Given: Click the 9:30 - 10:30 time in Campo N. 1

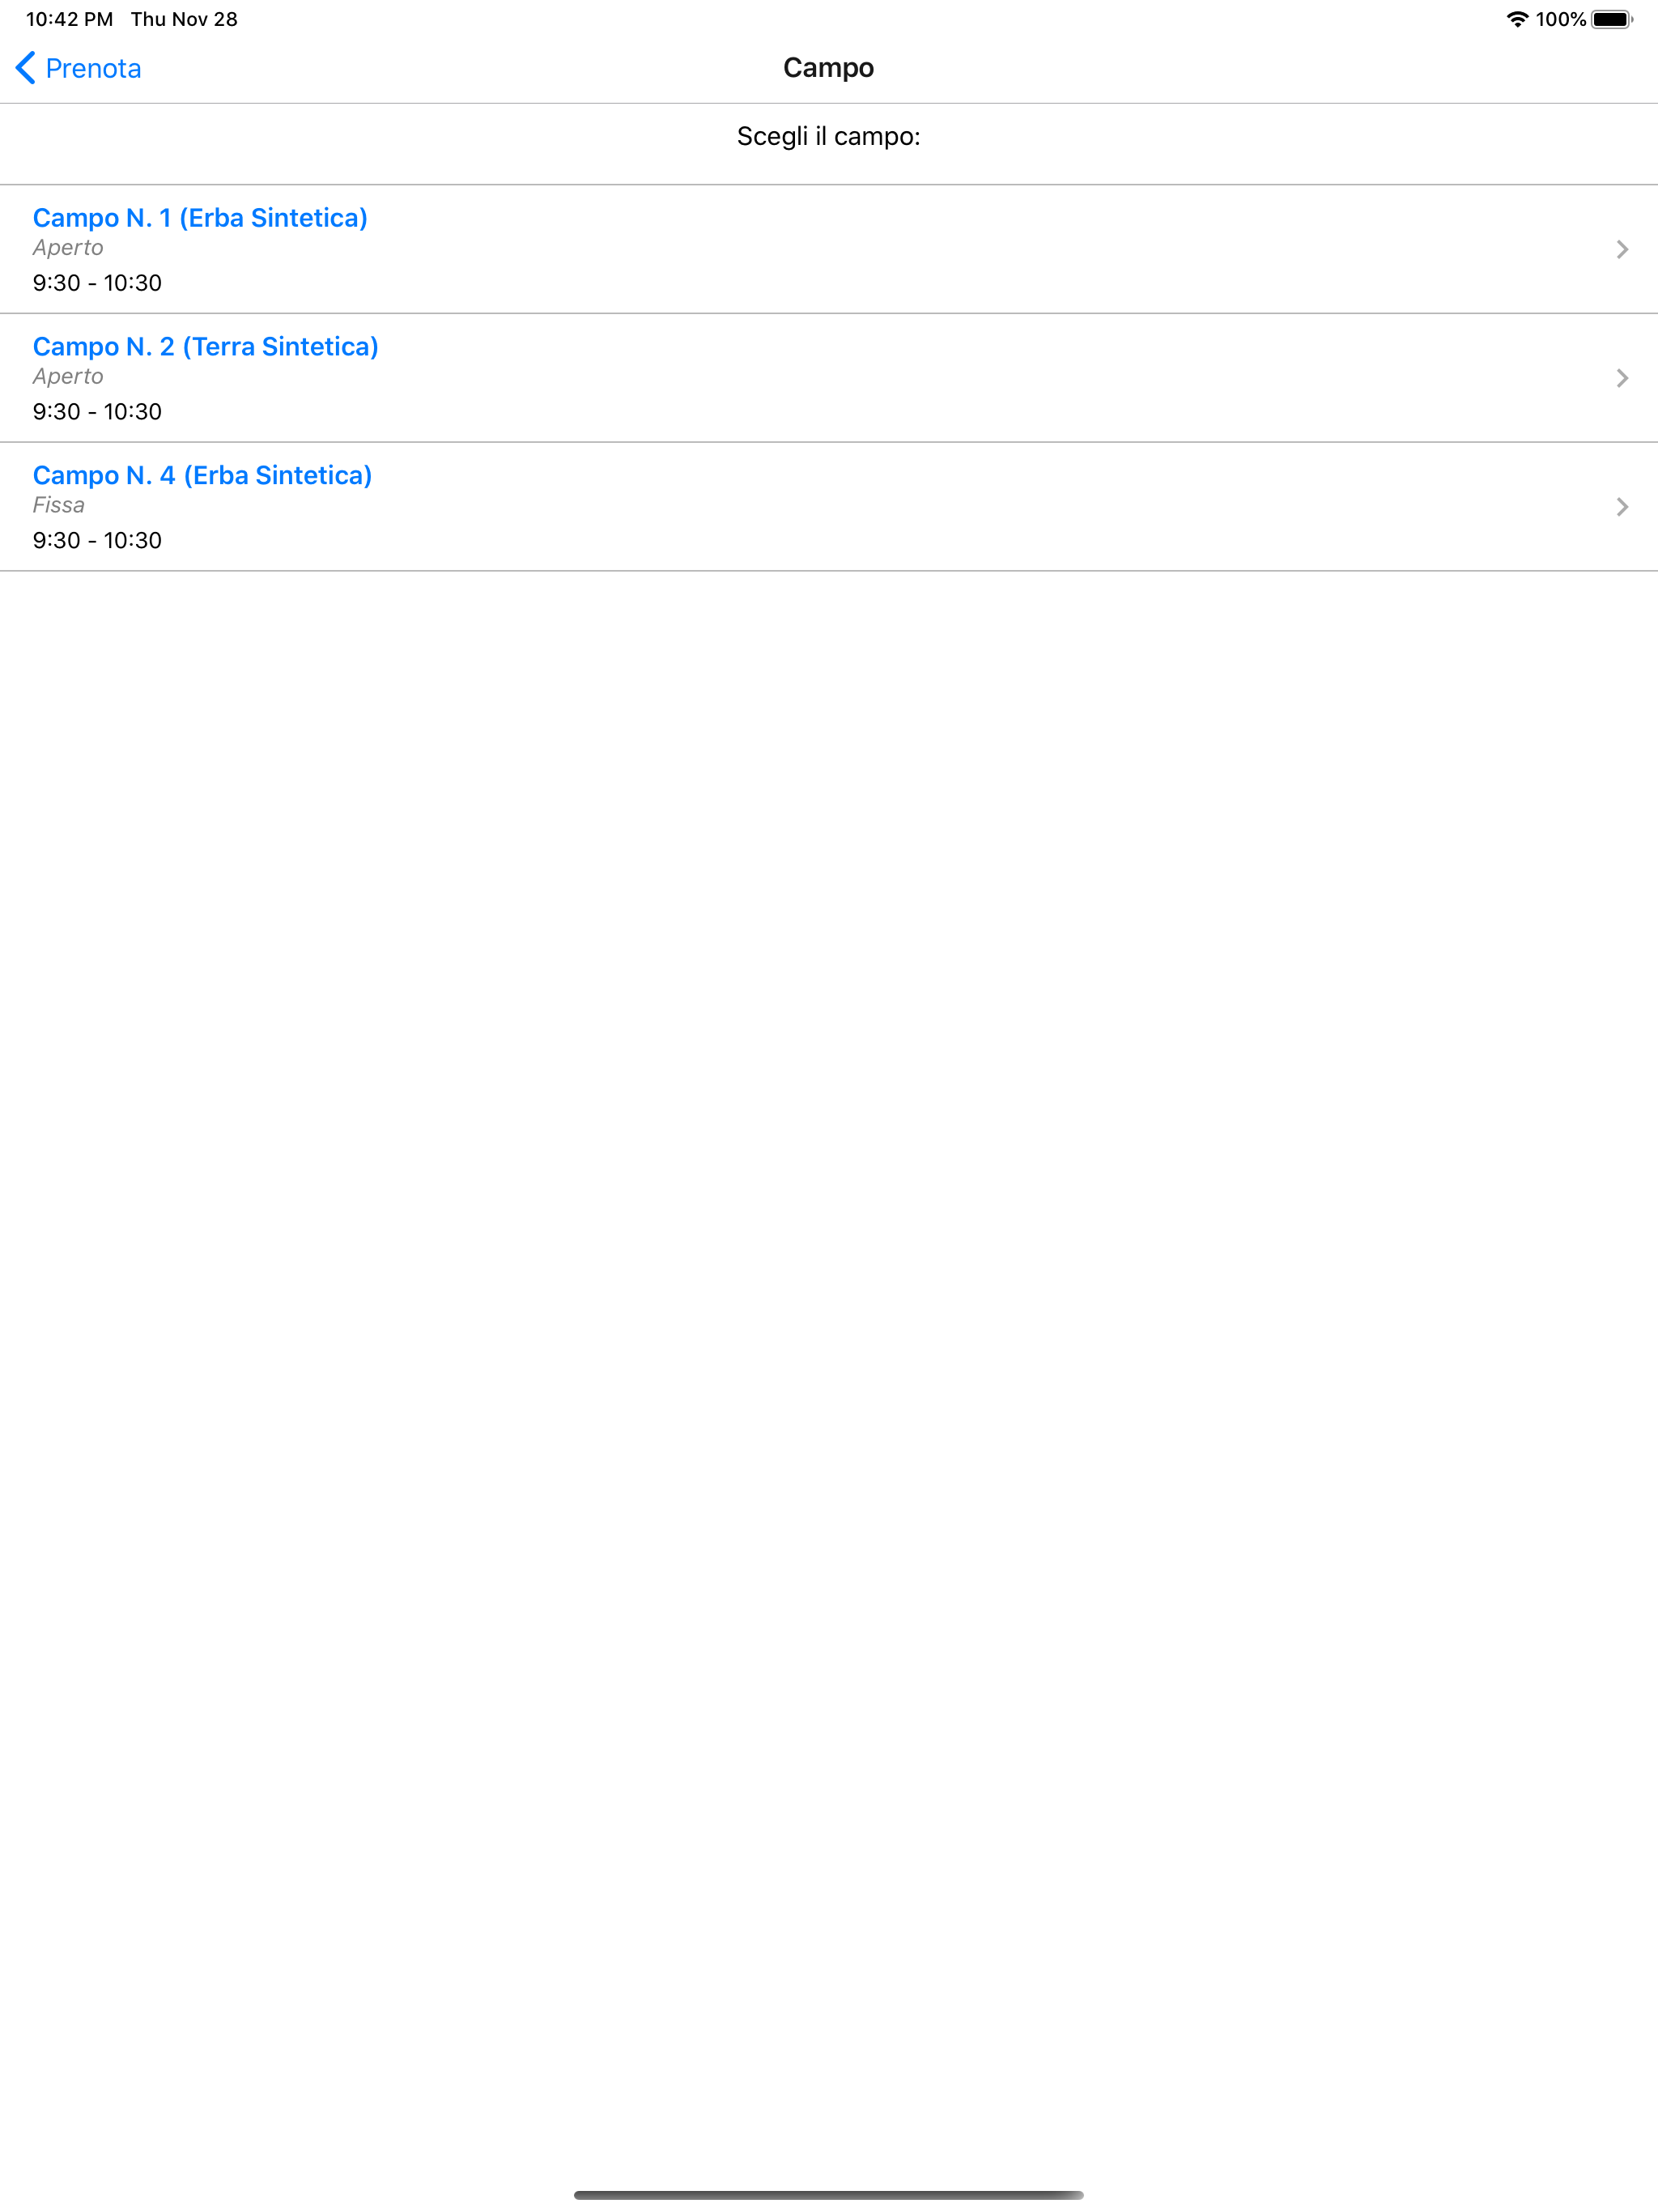Looking at the screenshot, I should click(97, 283).
